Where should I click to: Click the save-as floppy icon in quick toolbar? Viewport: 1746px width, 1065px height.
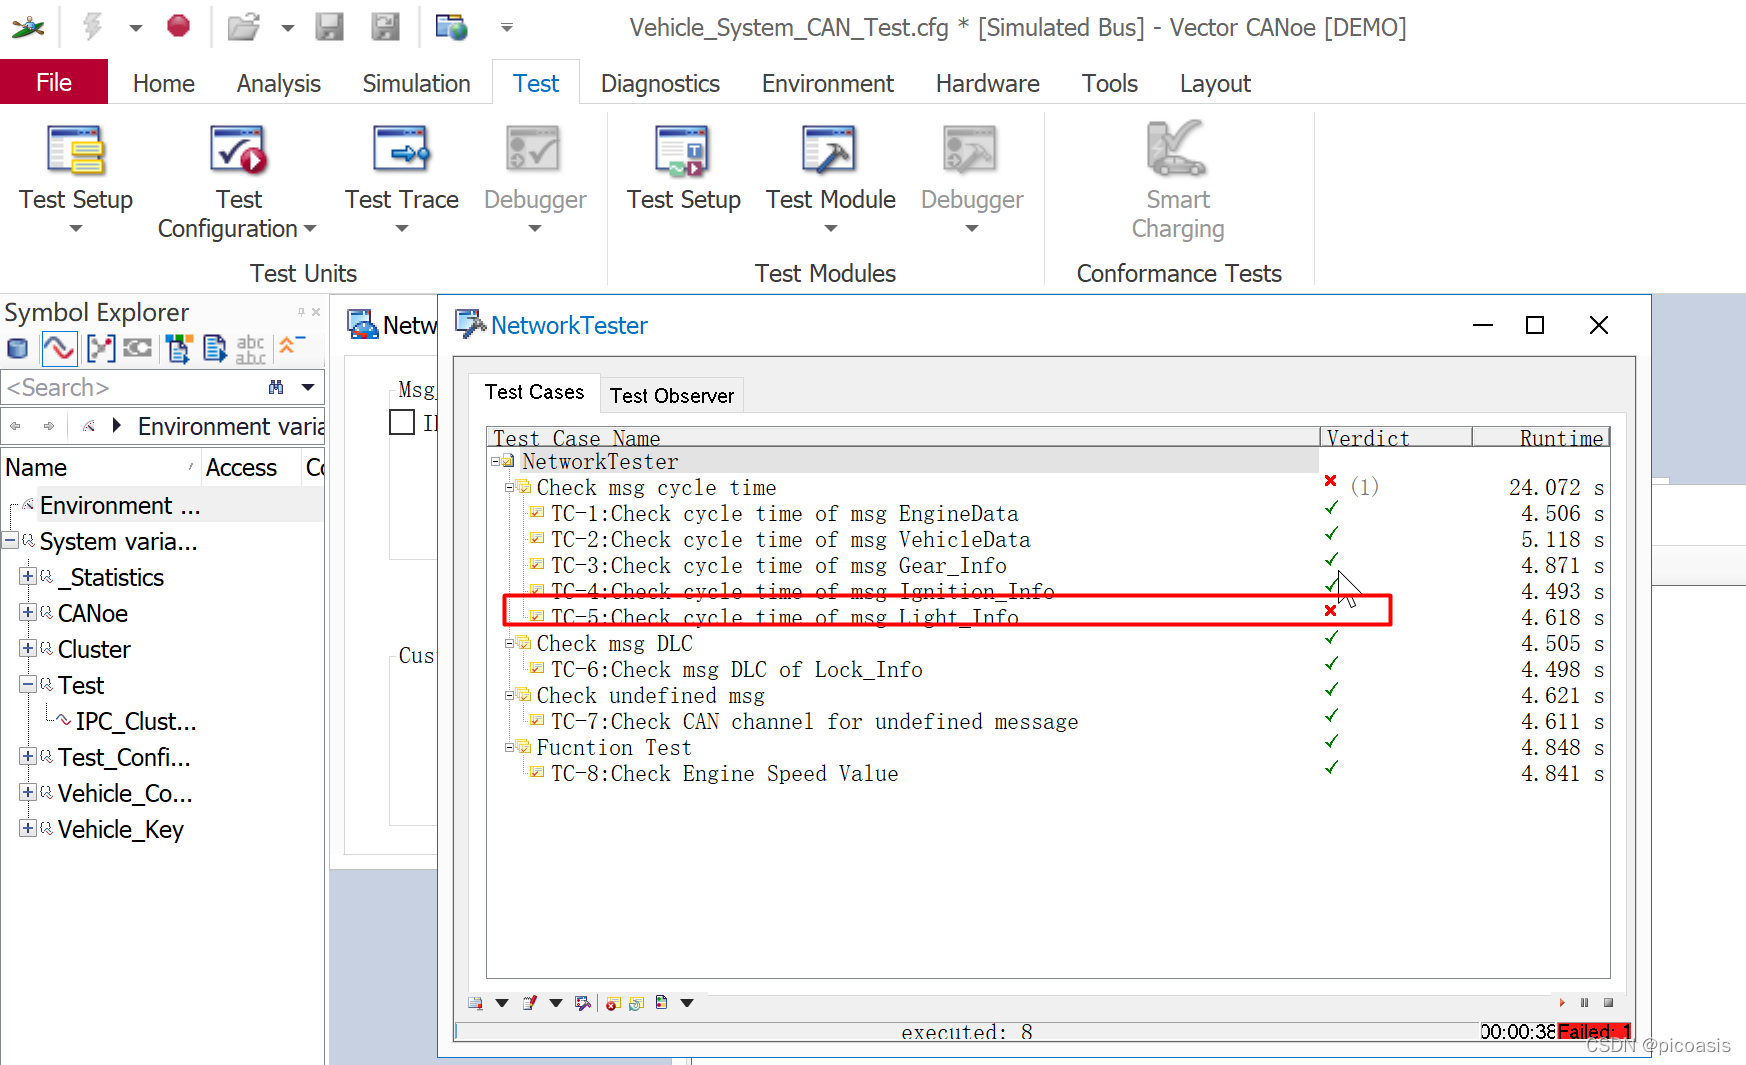pos(385,27)
